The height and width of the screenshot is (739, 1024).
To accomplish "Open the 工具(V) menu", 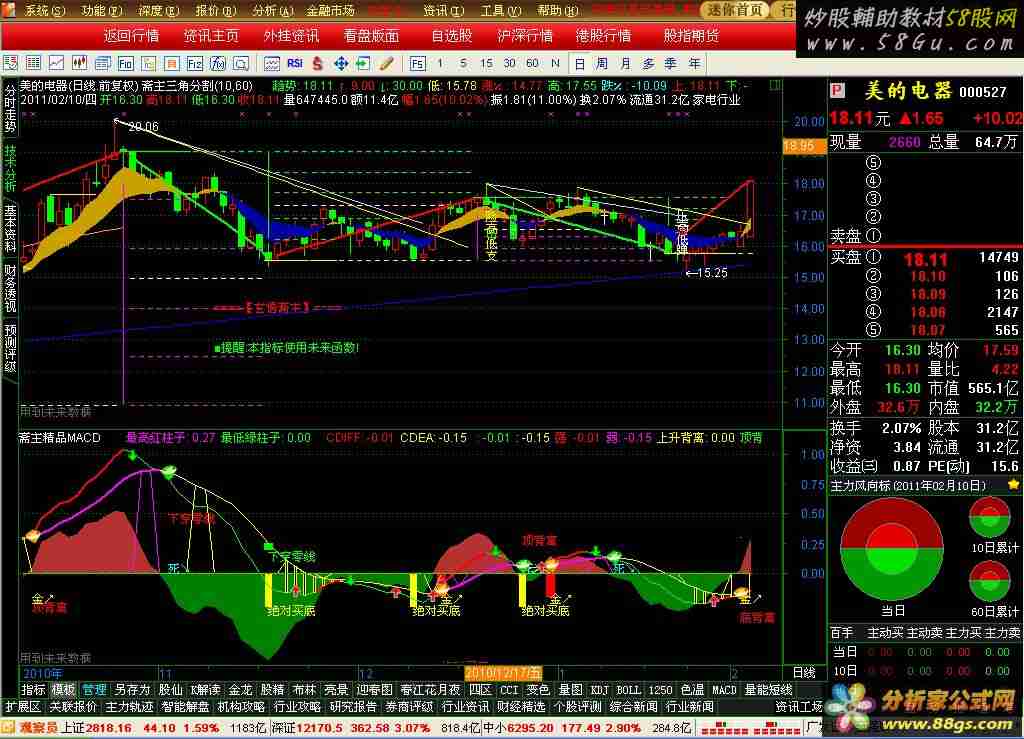I will click(501, 10).
